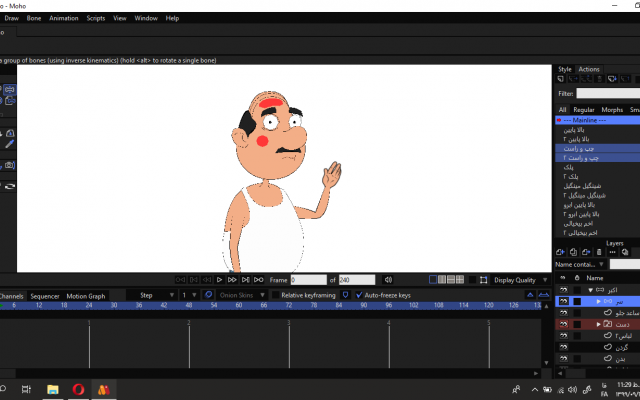Click the system volume tray icon
Viewport: 640px width, 400px height.
coord(573,390)
